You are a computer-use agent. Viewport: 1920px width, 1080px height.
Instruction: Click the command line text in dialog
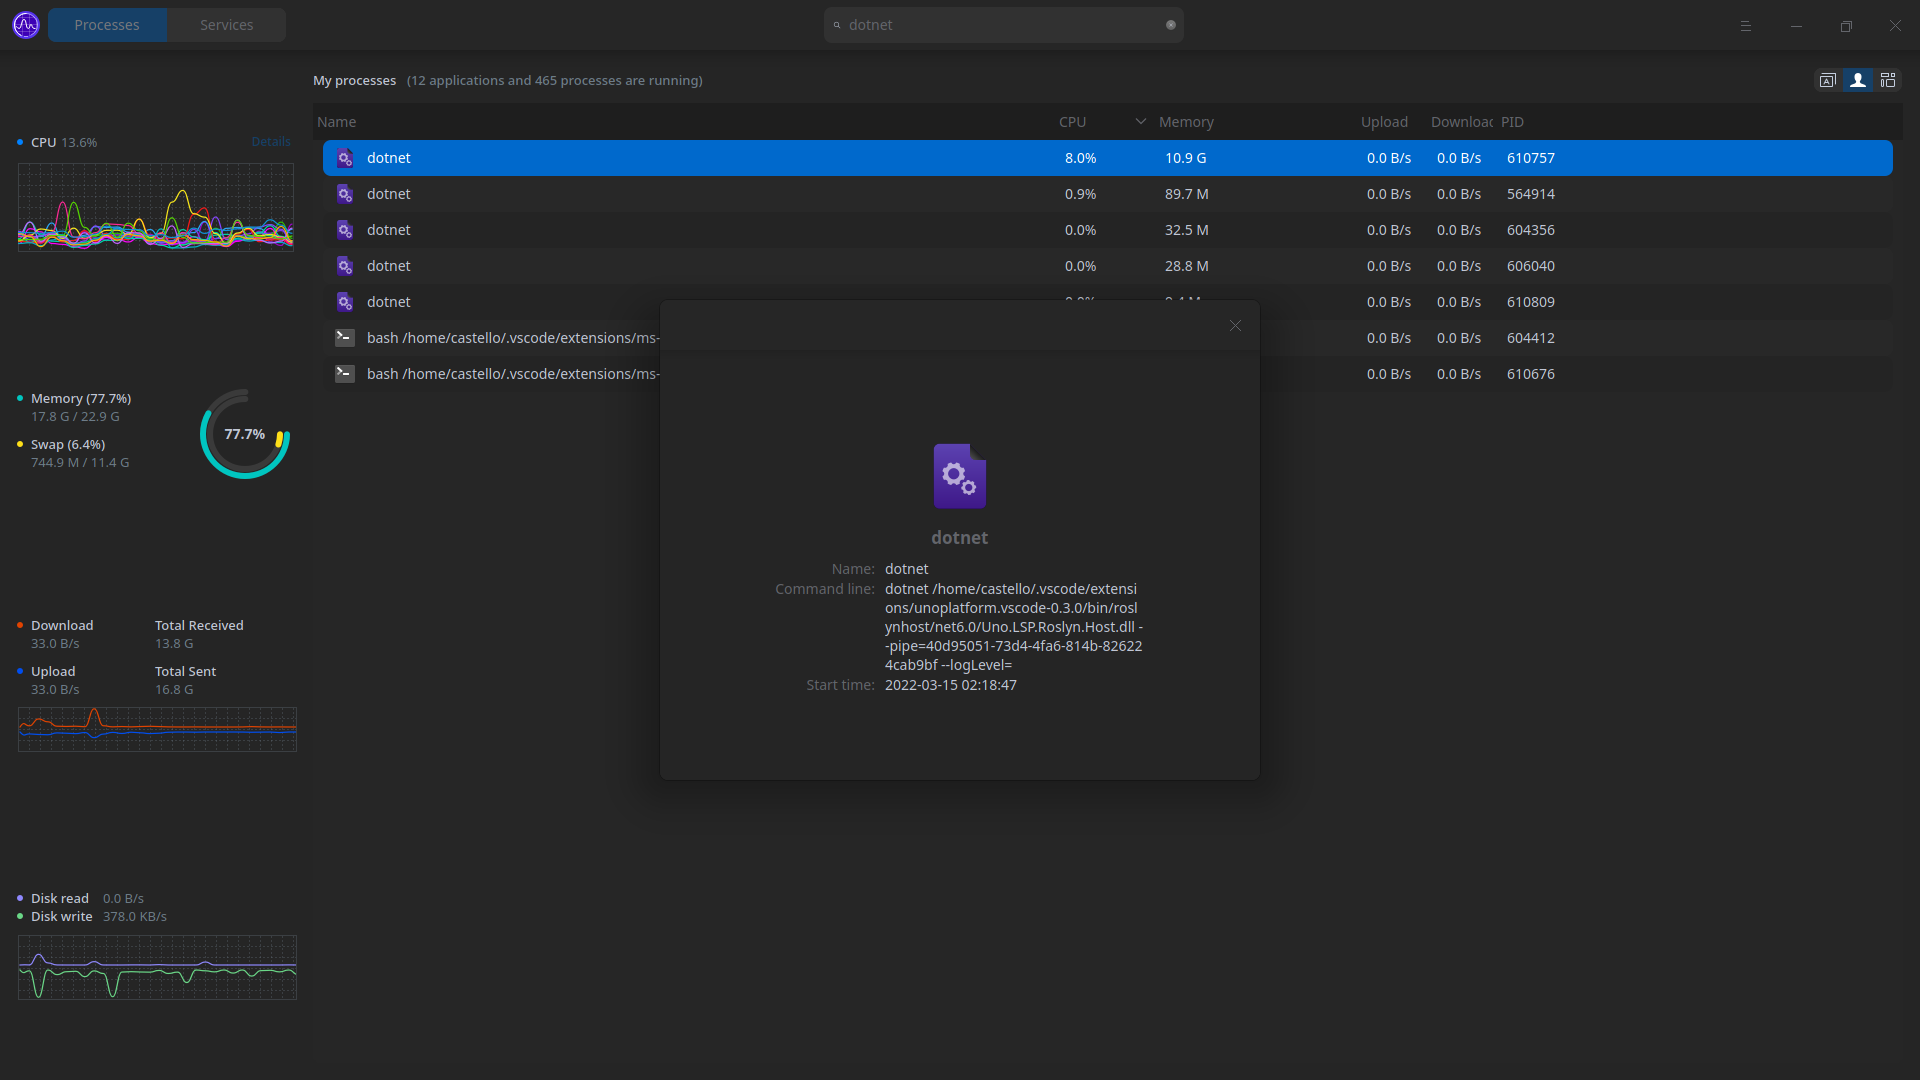pos(1013,627)
